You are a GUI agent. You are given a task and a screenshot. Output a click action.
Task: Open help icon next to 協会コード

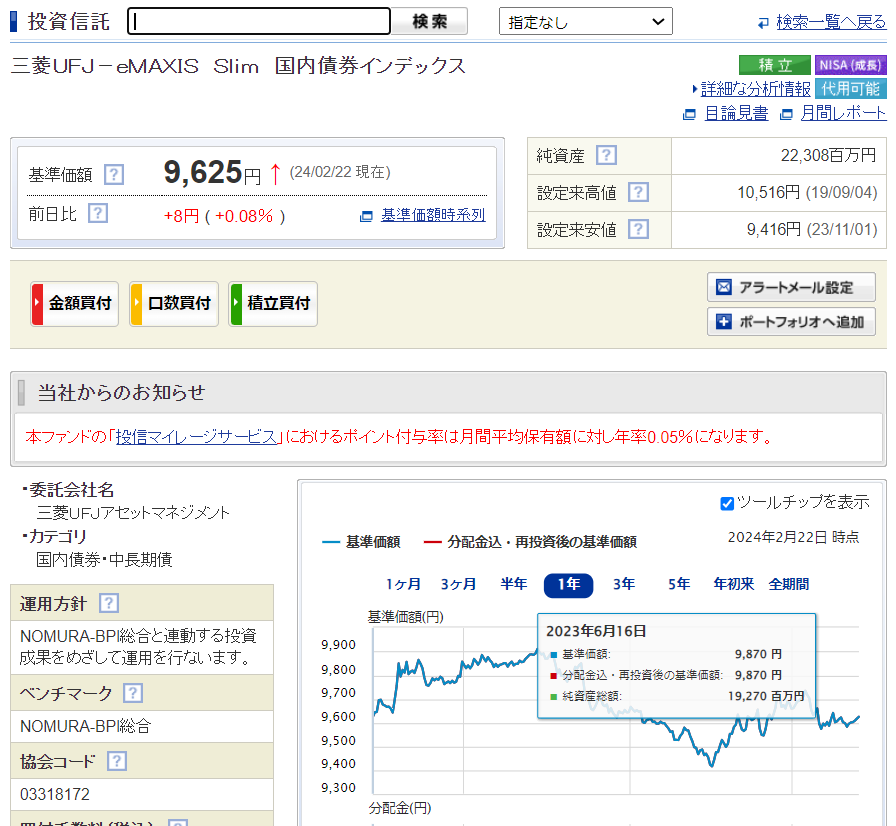tap(117, 761)
